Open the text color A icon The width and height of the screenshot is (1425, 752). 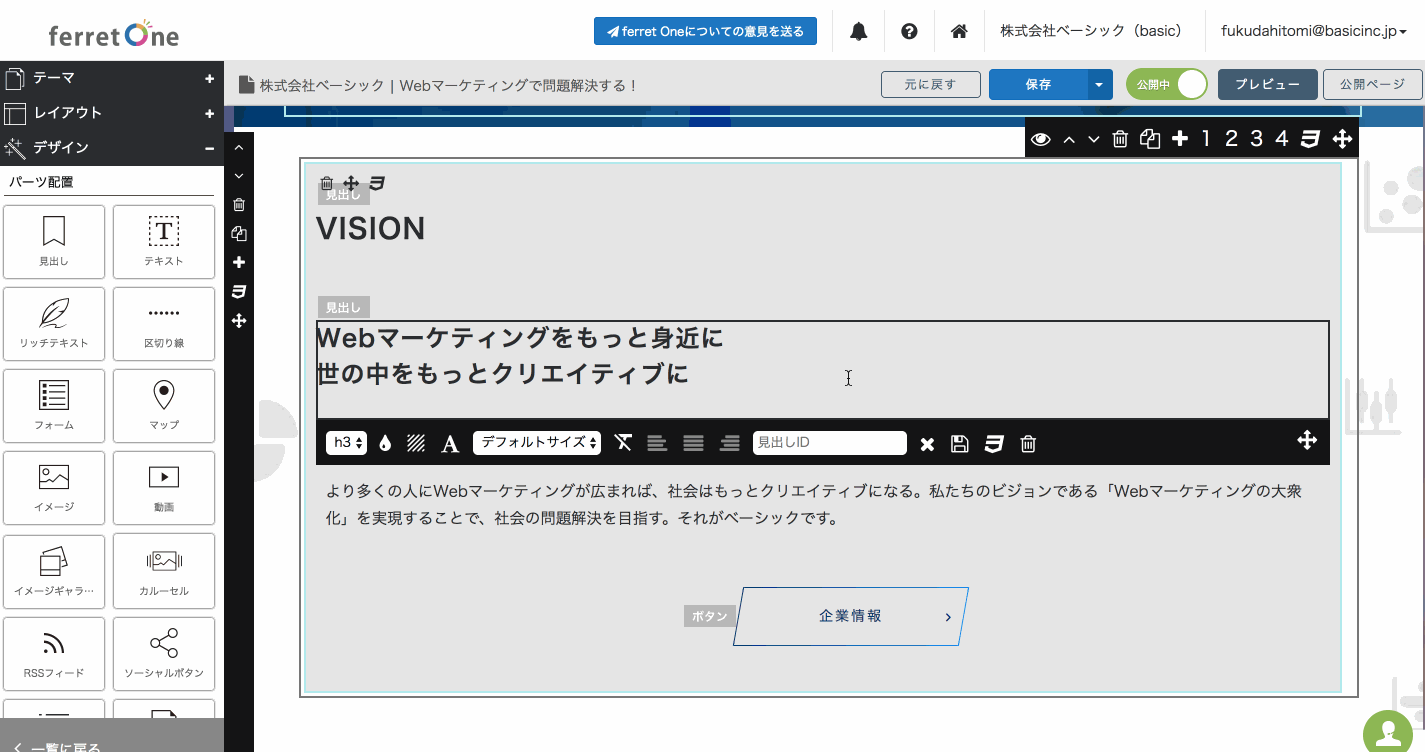coord(450,444)
